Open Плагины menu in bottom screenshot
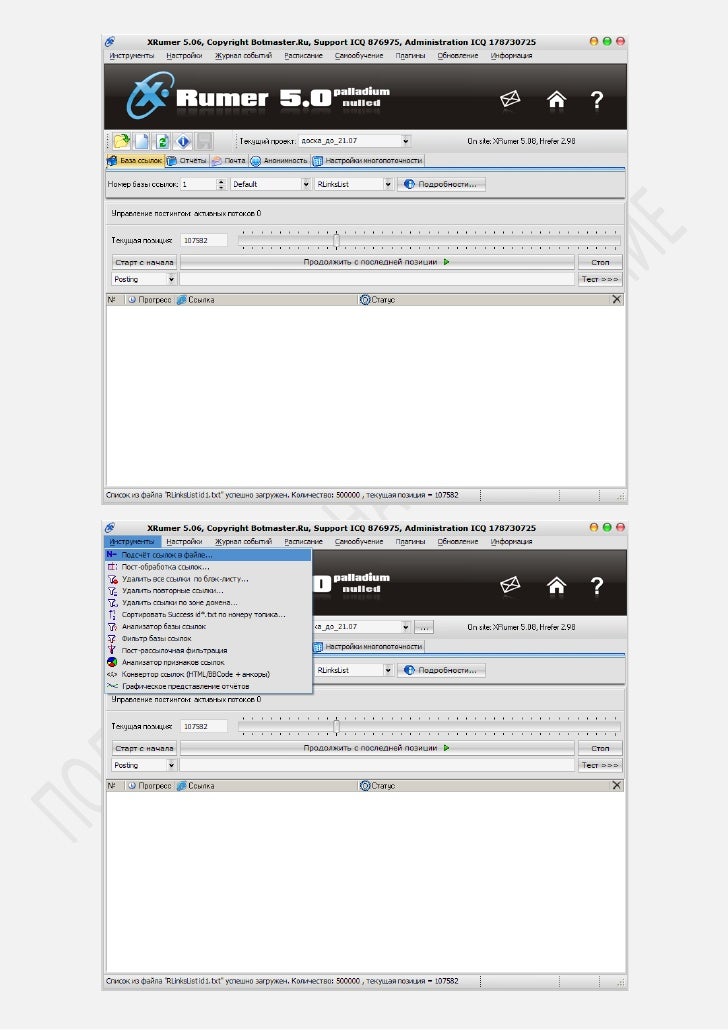 (410, 542)
